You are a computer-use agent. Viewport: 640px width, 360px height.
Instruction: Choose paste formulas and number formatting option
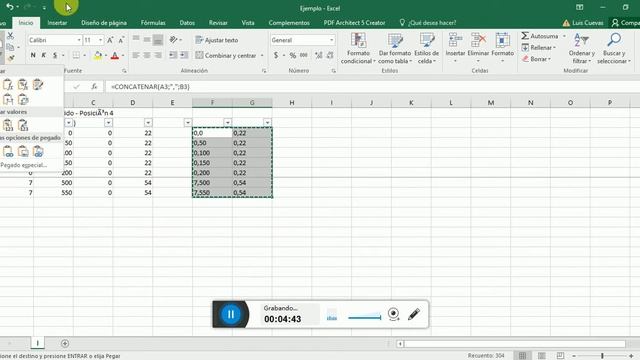click(23, 85)
